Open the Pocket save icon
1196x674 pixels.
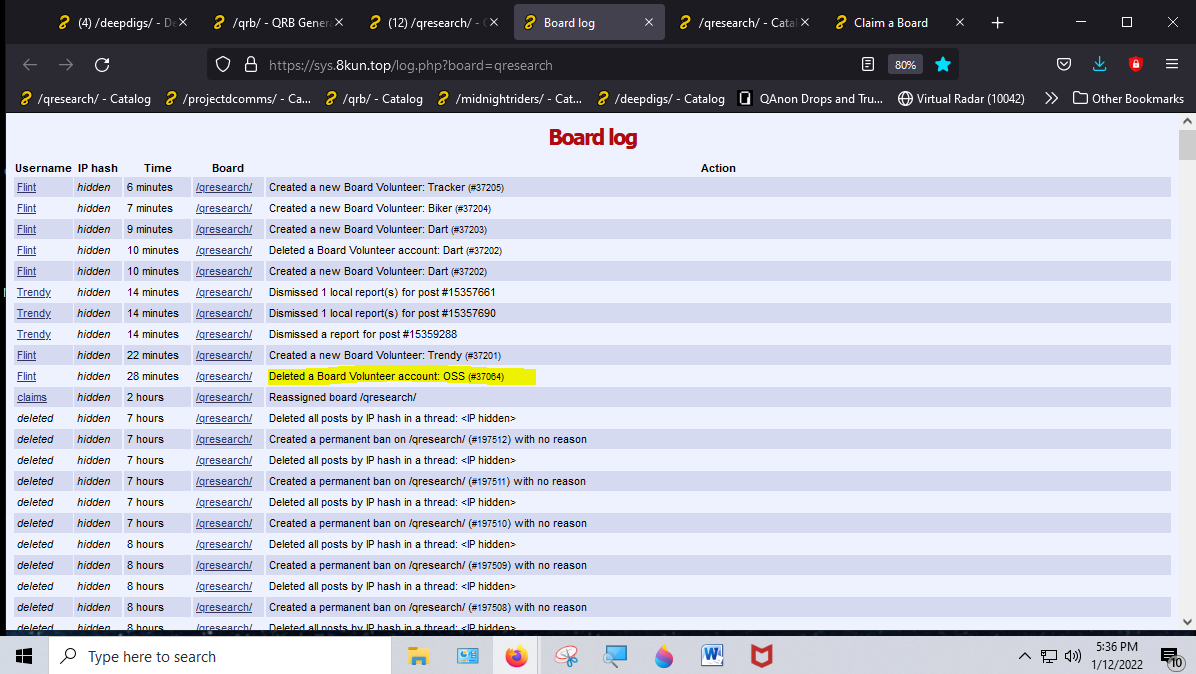1064,65
